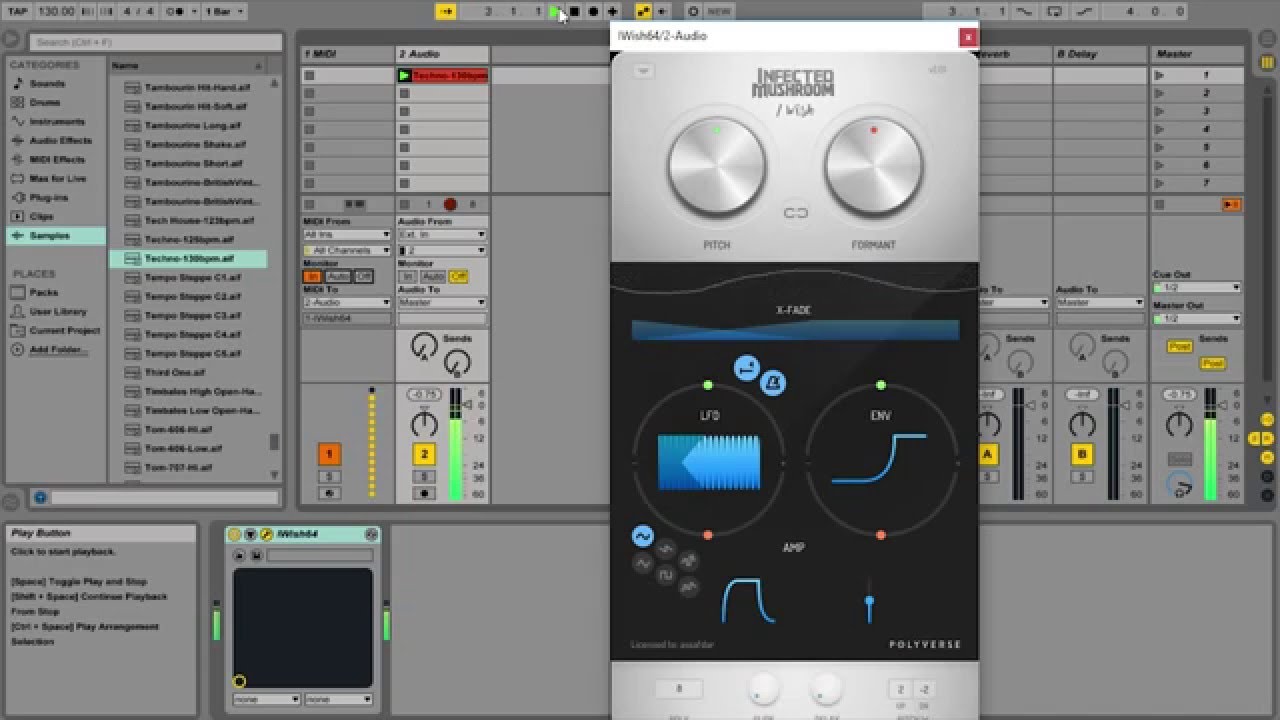The image size is (1280, 720).
Task: Open the Cue Out dropdown
Action: click(x=1197, y=288)
